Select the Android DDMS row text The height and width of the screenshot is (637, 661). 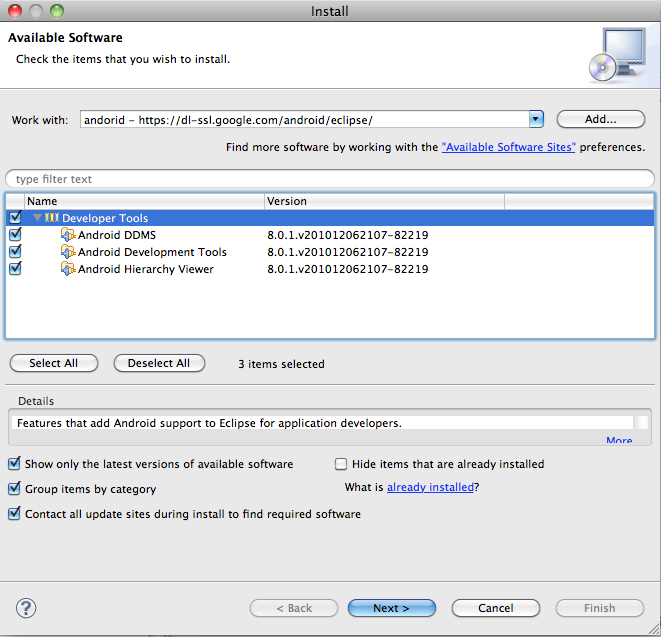pyautogui.click(x=117, y=235)
